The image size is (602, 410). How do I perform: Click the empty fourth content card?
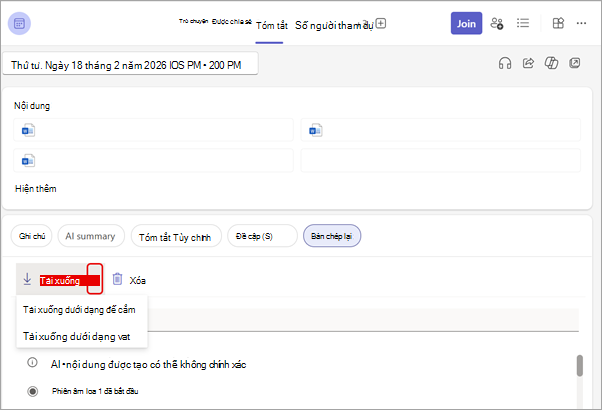pyautogui.click(x=440, y=160)
